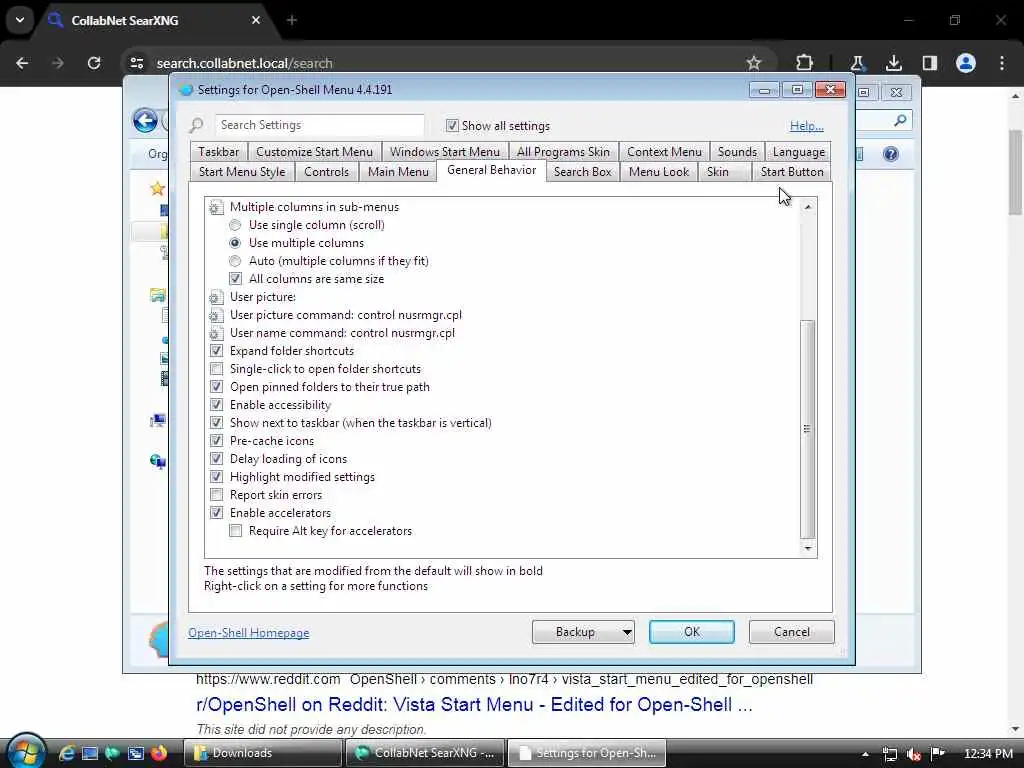Screen dimensions: 1024x768
Task: Open the r/OpenShell Reddit search result
Action: click(474, 705)
